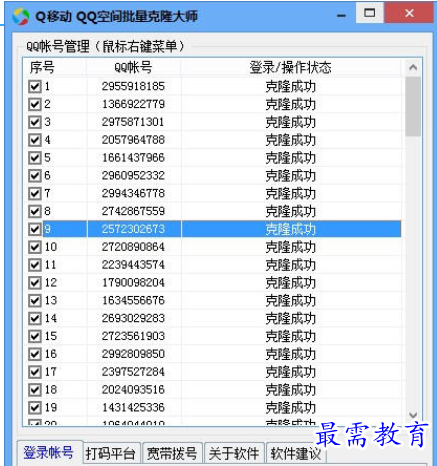Click the app logo icon in title bar
The image size is (437, 466).
point(21,16)
